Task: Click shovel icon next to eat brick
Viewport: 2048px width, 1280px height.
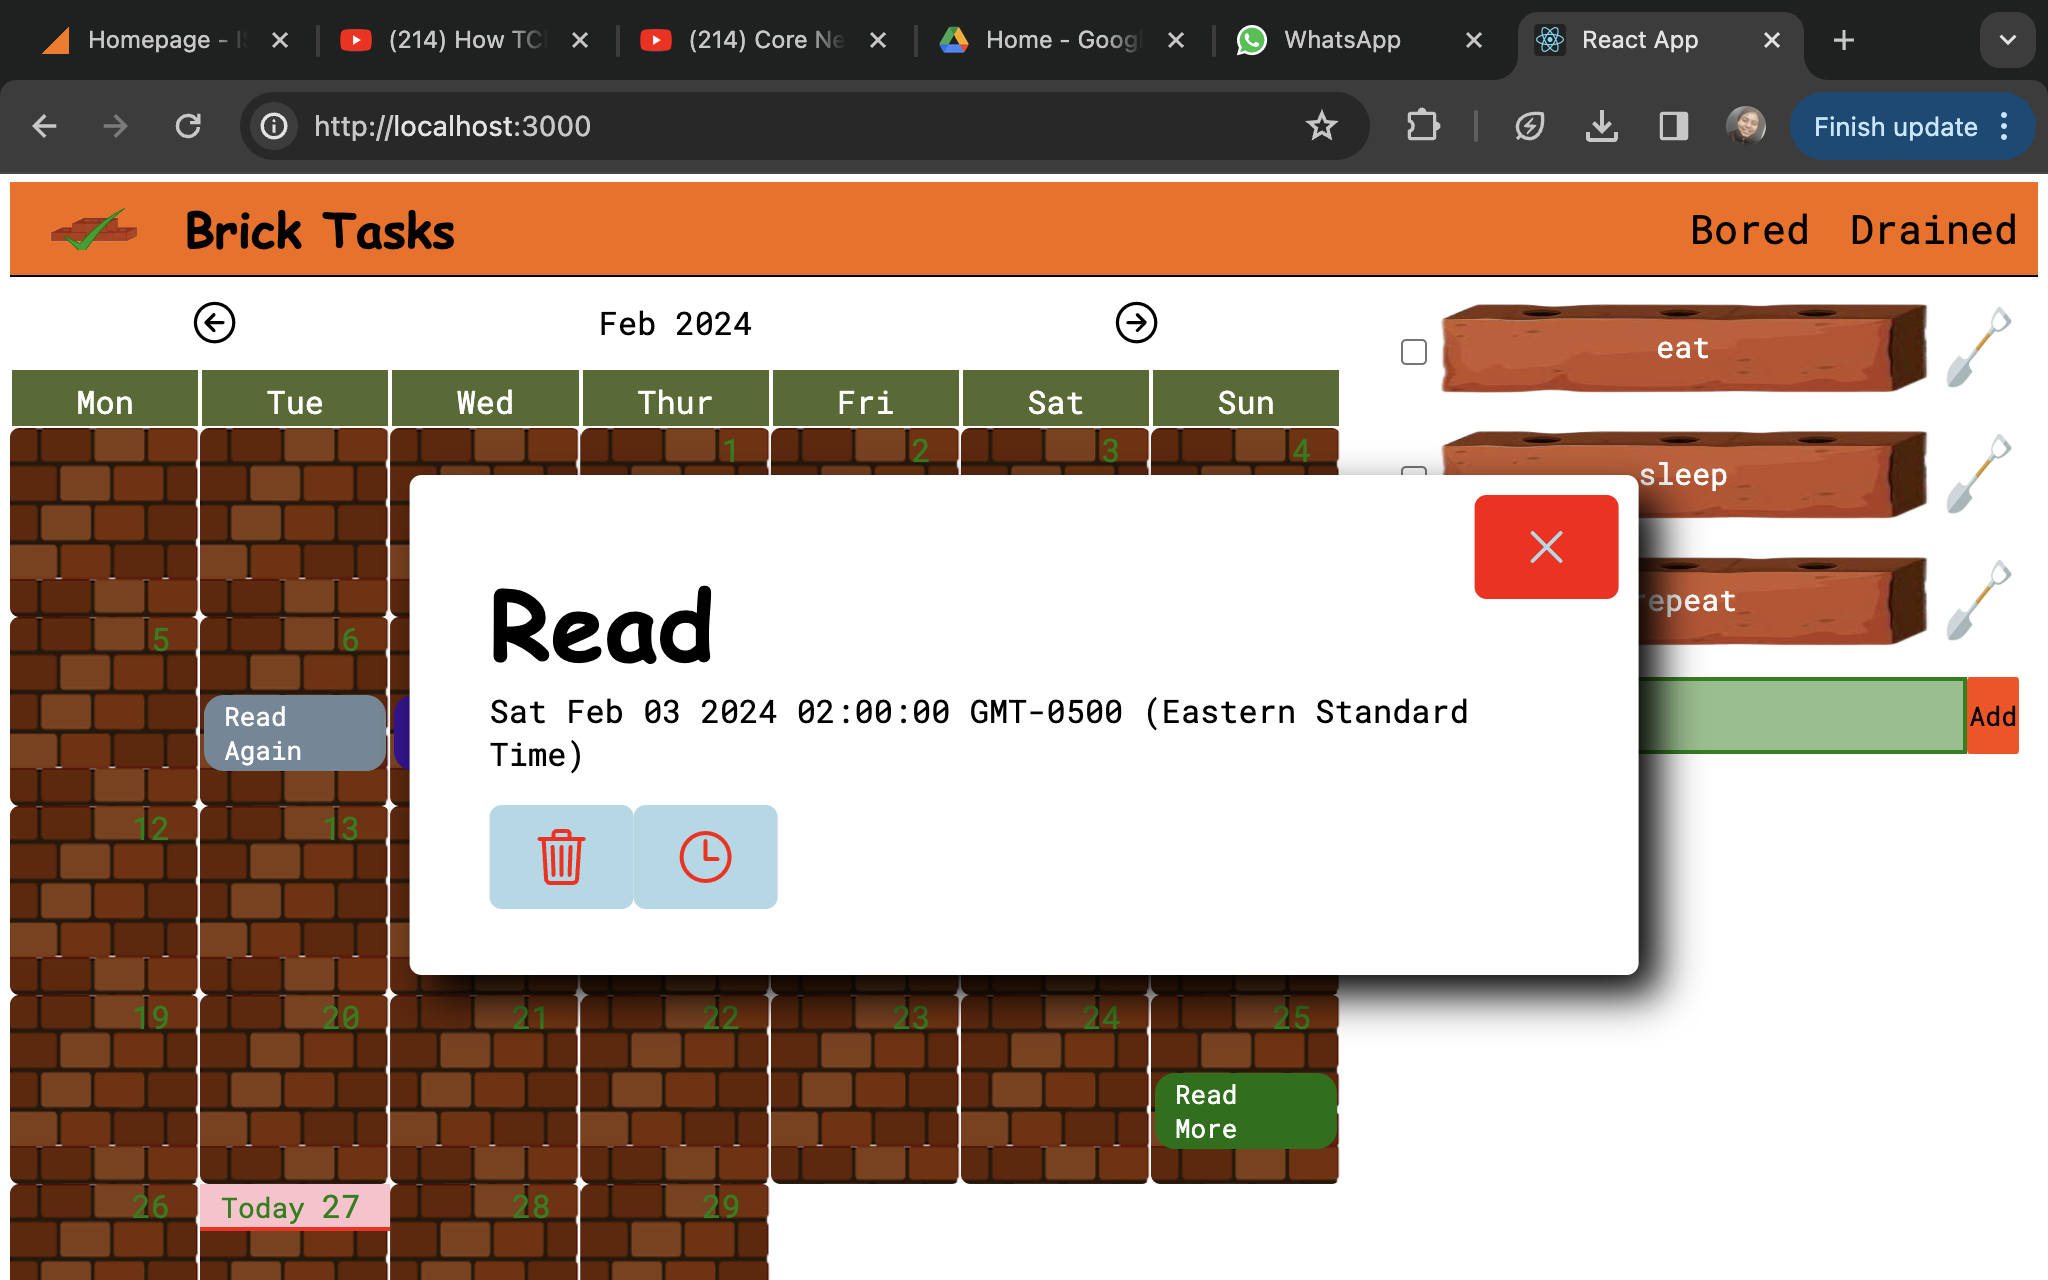Action: click(1978, 348)
